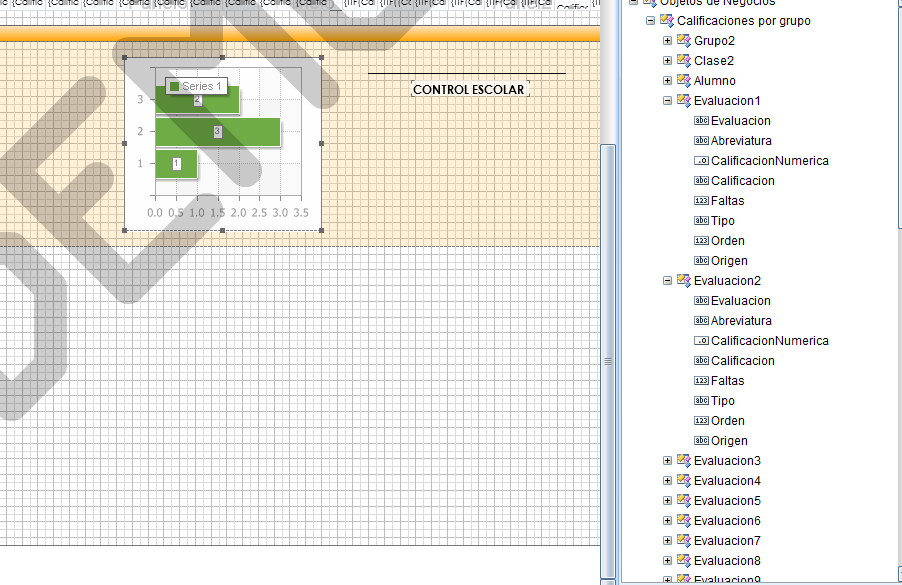Click the Alumno business object icon
Image resolution: width=902 pixels, height=585 pixels.
pyautogui.click(x=684, y=81)
